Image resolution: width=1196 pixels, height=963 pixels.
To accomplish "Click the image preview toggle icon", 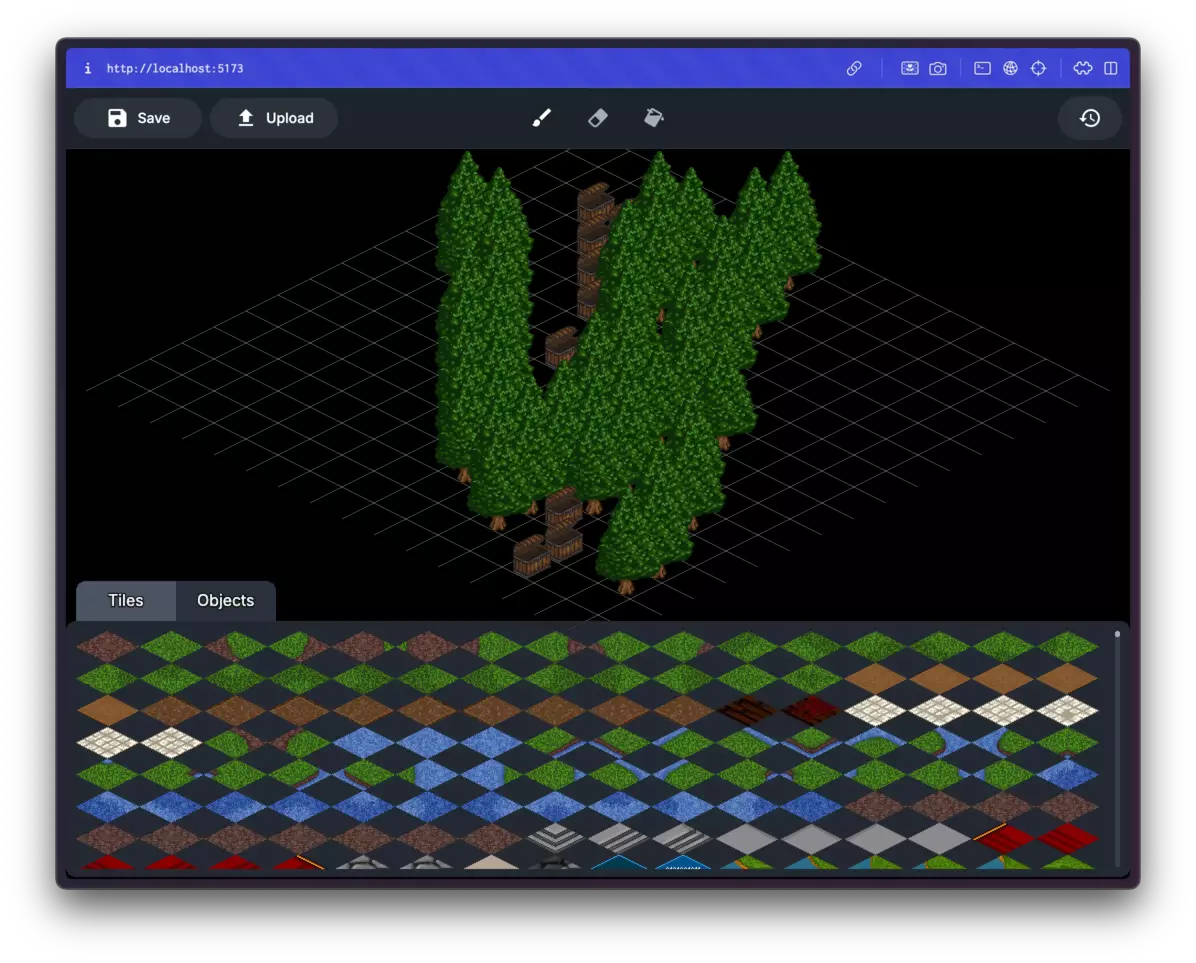I will 909,68.
